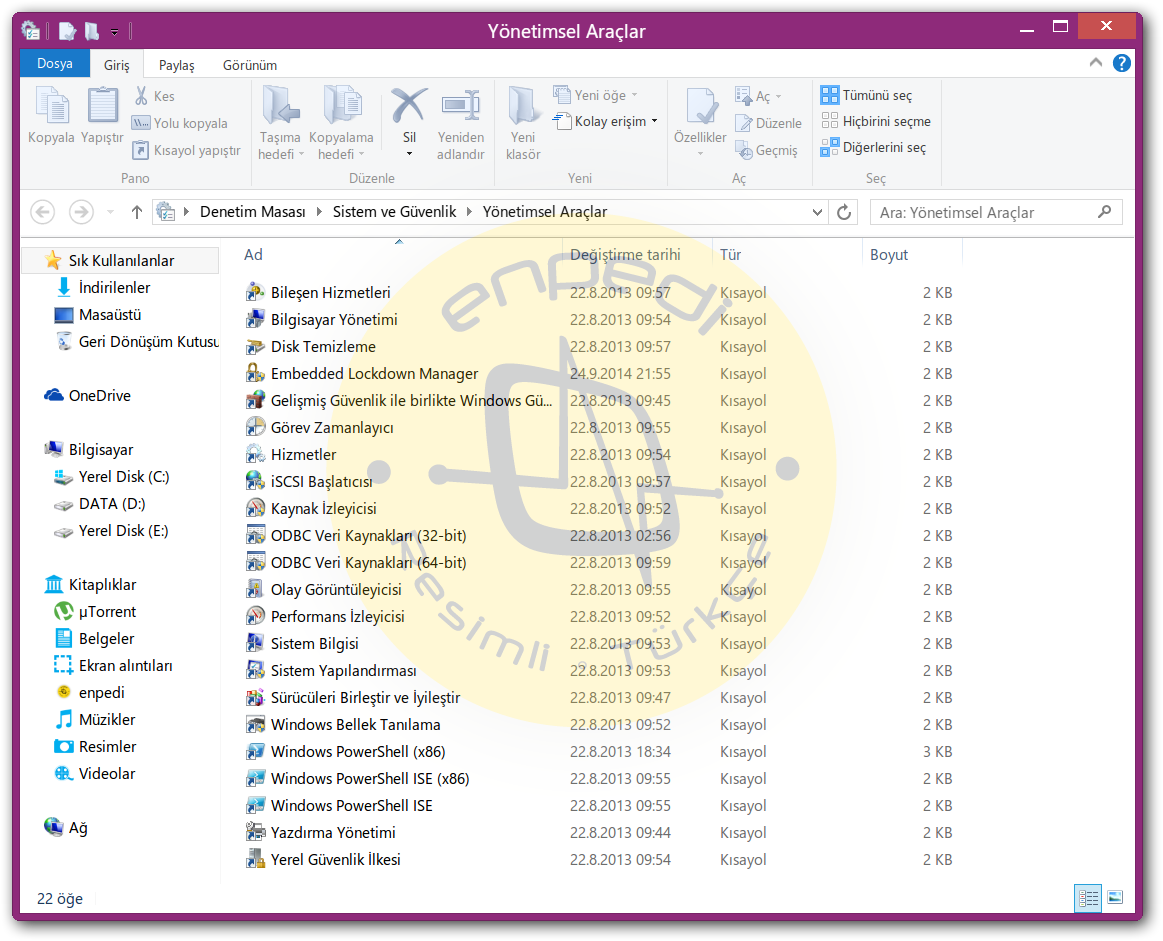This screenshot has height=941, width=1163.
Task: Select the Bileşen Hizmetleri shortcut icon
Action: pyautogui.click(x=255, y=292)
